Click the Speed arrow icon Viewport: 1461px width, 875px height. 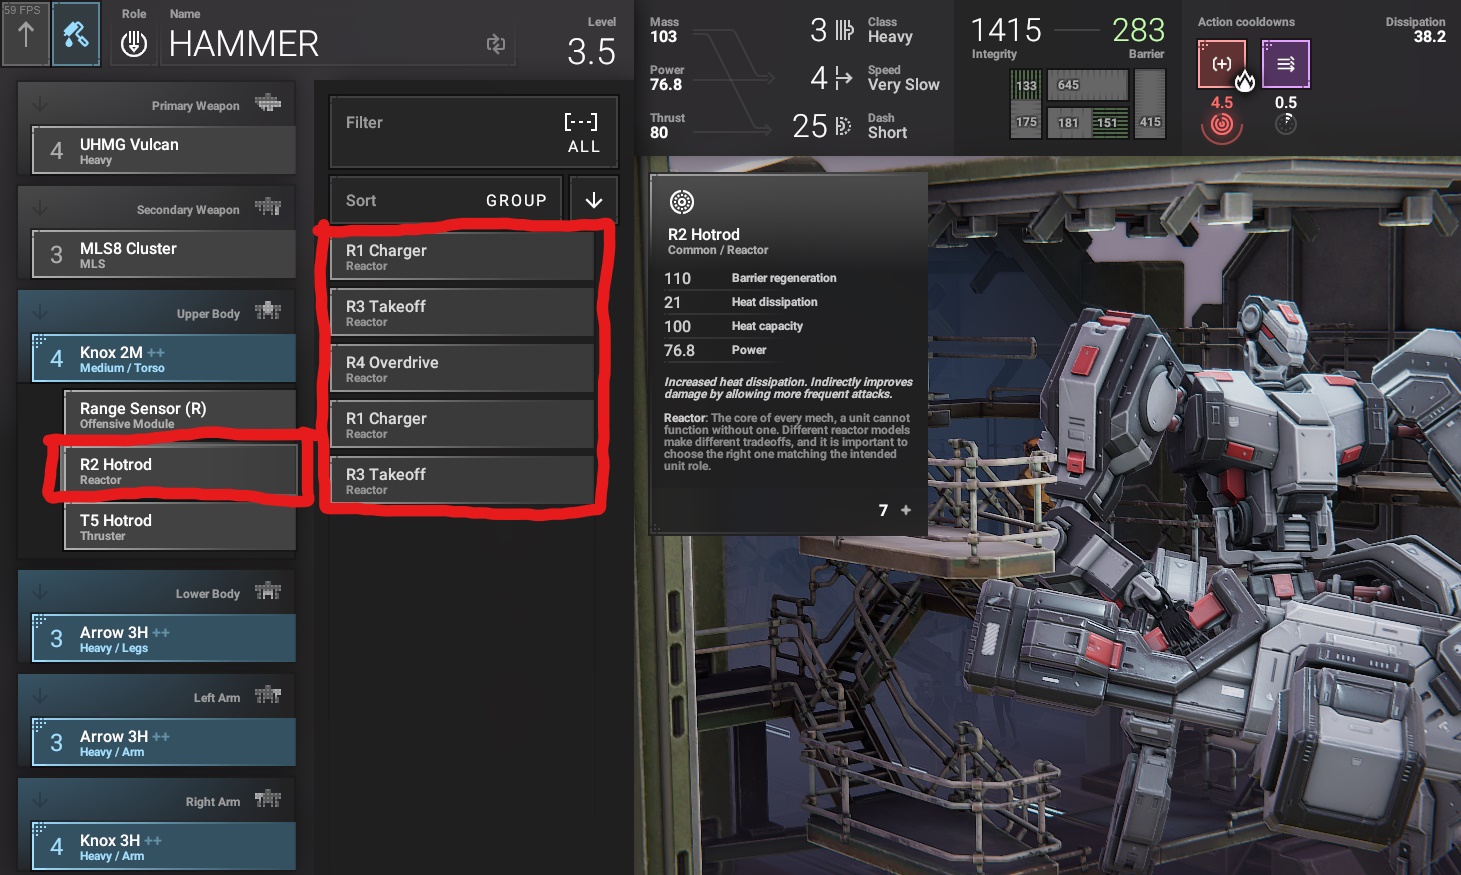pyautogui.click(x=843, y=78)
